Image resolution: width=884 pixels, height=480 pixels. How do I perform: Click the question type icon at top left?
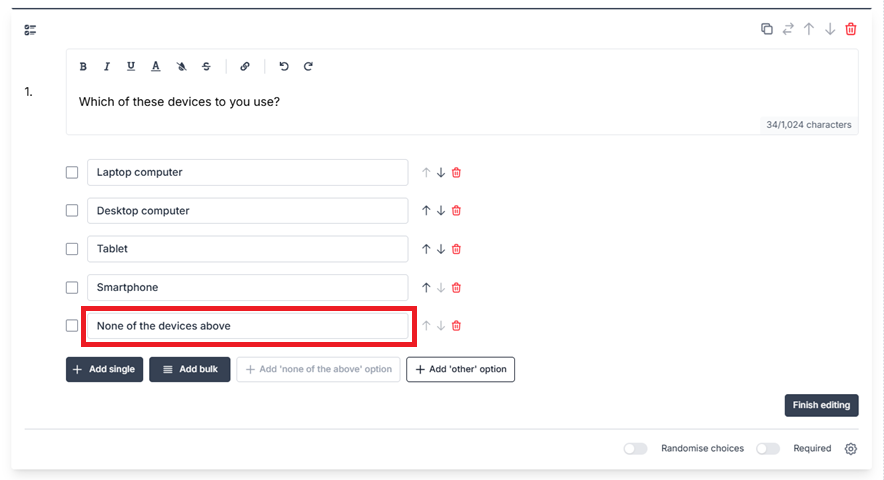tap(30, 30)
